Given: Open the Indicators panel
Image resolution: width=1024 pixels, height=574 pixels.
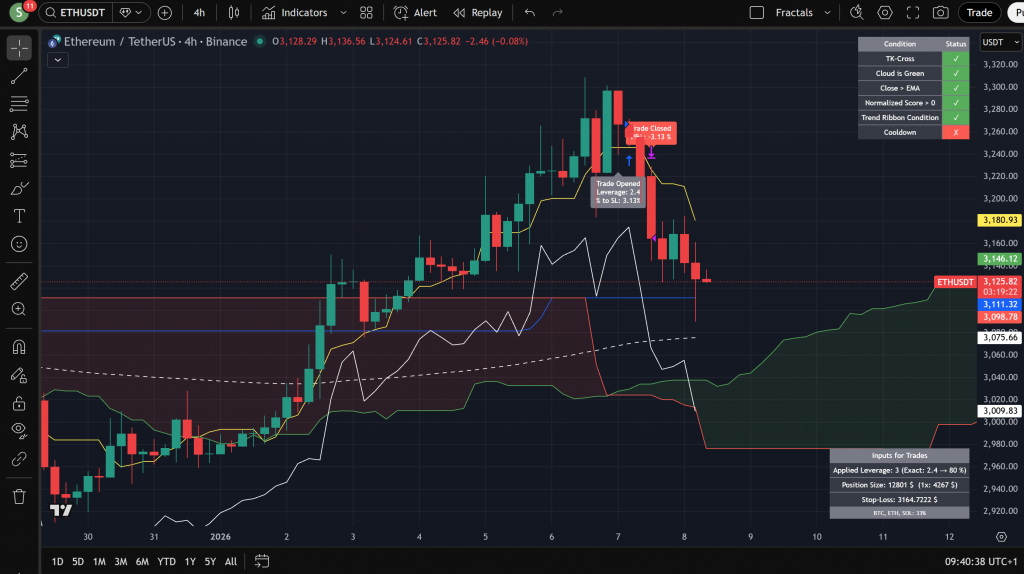Looking at the screenshot, I should [296, 13].
